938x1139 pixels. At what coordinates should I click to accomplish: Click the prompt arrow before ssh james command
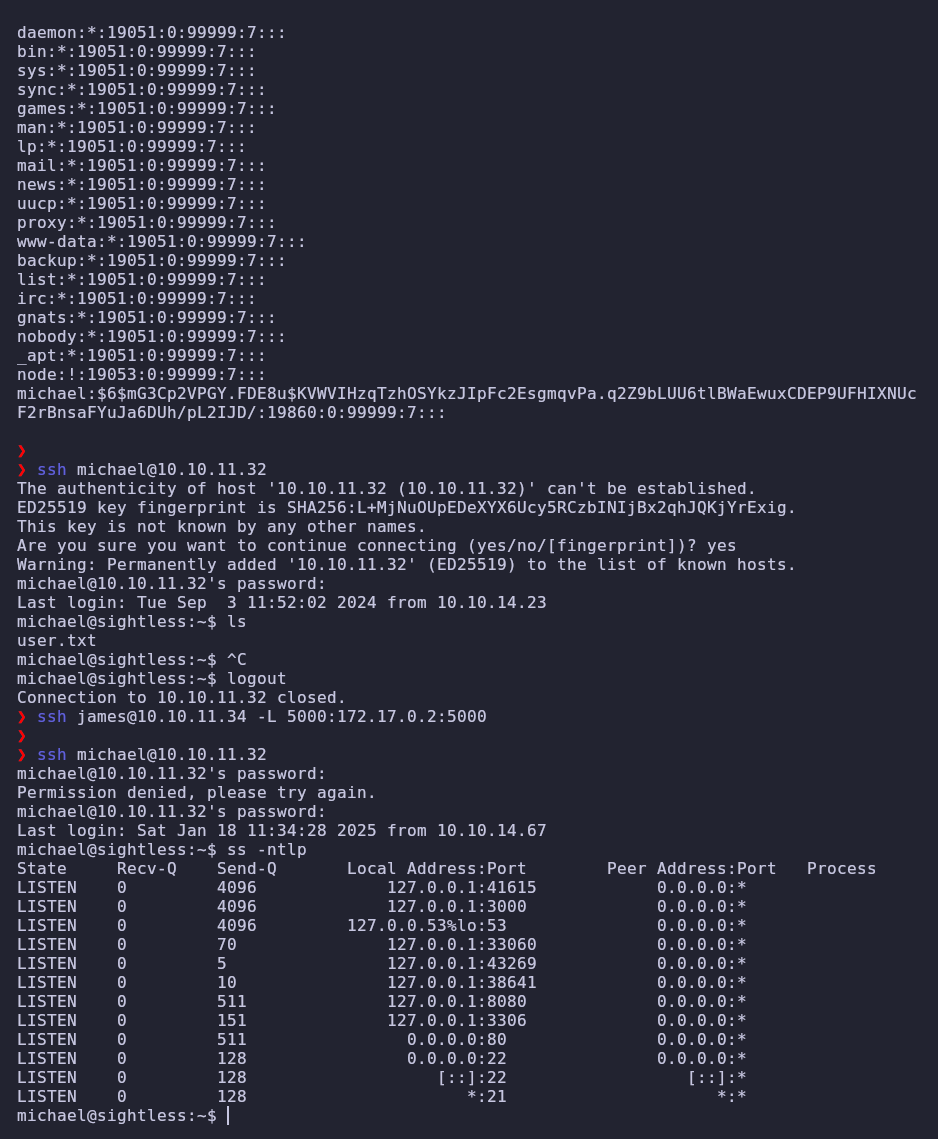(22, 717)
